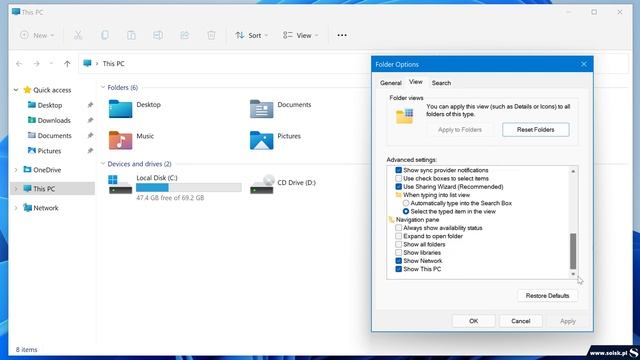Expand the This PC tree node
The width and height of the screenshot is (640, 360).
[x=16, y=189]
